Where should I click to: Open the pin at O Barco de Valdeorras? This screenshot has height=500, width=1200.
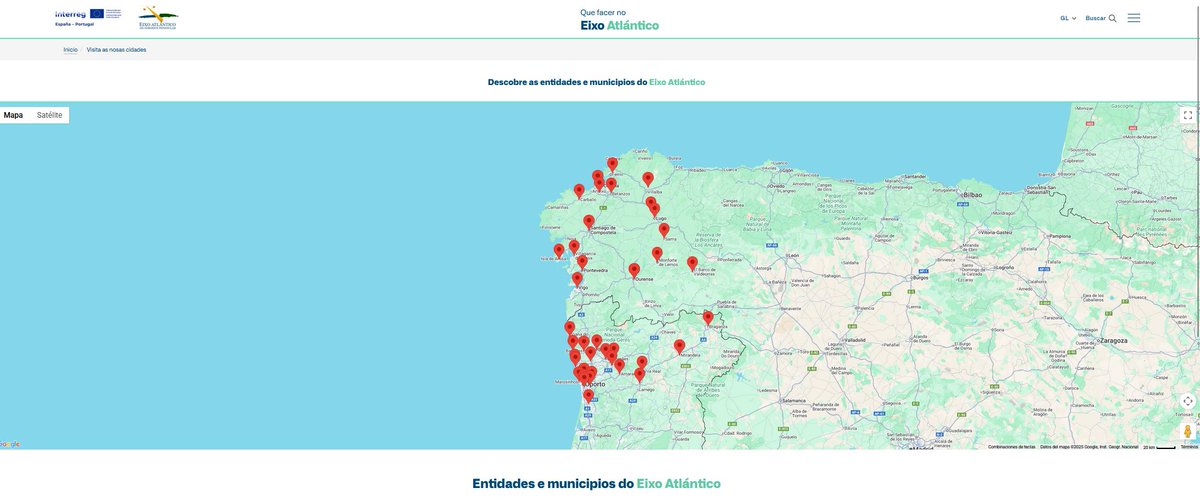692,264
